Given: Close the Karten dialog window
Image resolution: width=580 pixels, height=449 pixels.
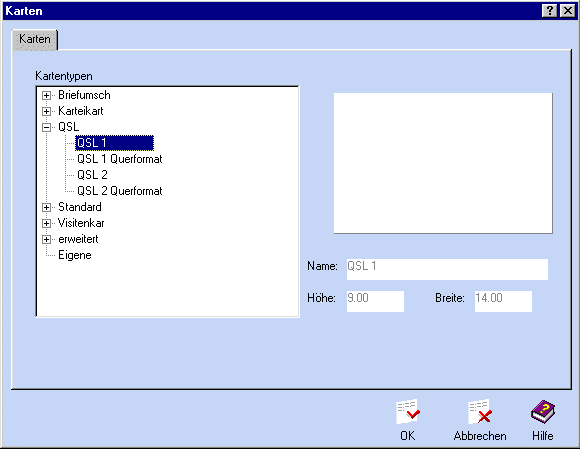Looking at the screenshot, I should click(x=568, y=11).
